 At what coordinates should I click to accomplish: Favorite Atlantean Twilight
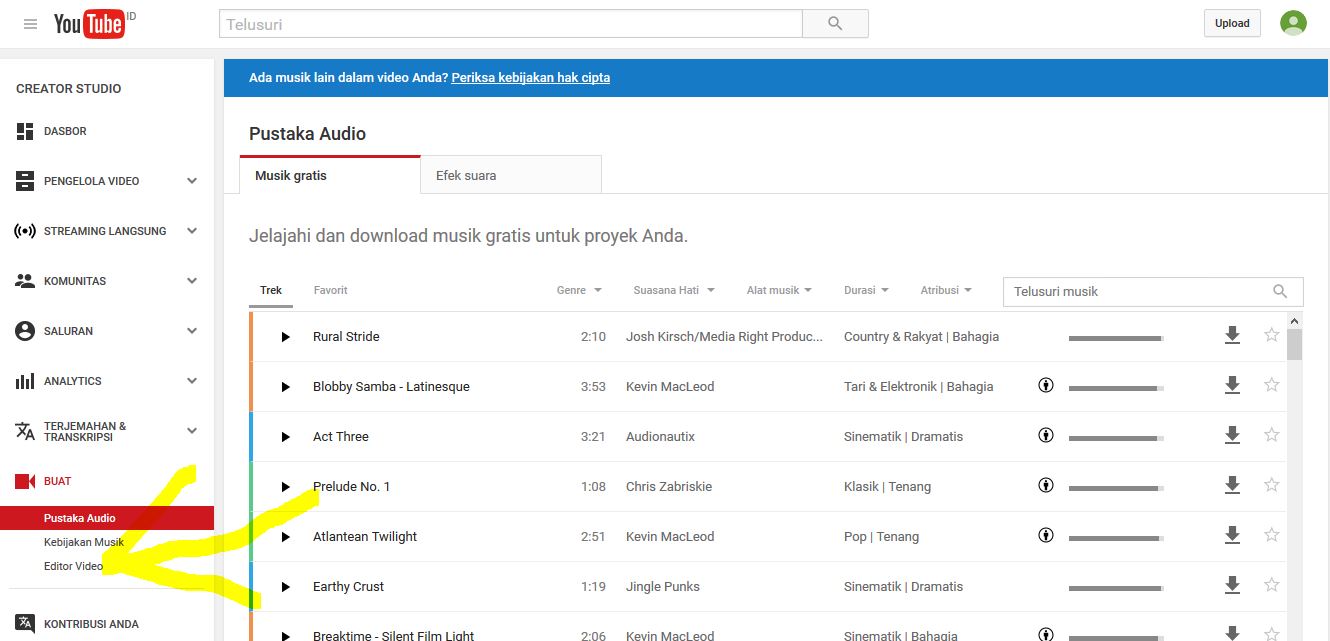tap(1272, 535)
